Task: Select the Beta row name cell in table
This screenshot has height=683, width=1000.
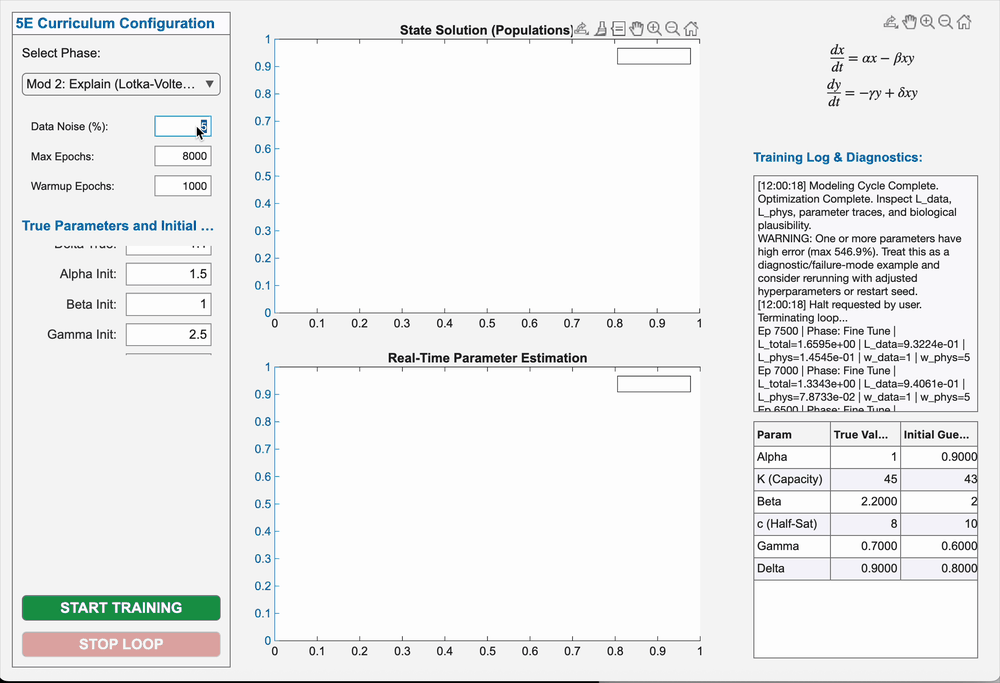Action: point(792,501)
